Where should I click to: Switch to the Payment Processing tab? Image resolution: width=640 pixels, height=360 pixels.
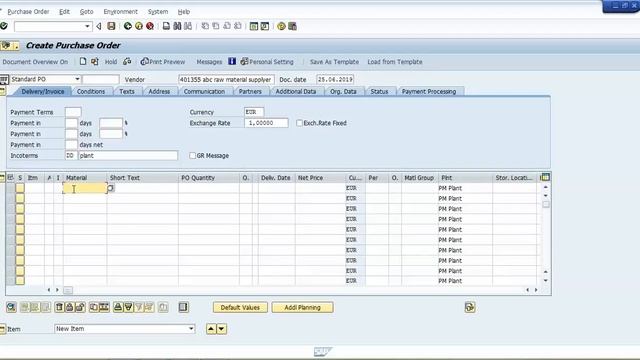pos(429,91)
